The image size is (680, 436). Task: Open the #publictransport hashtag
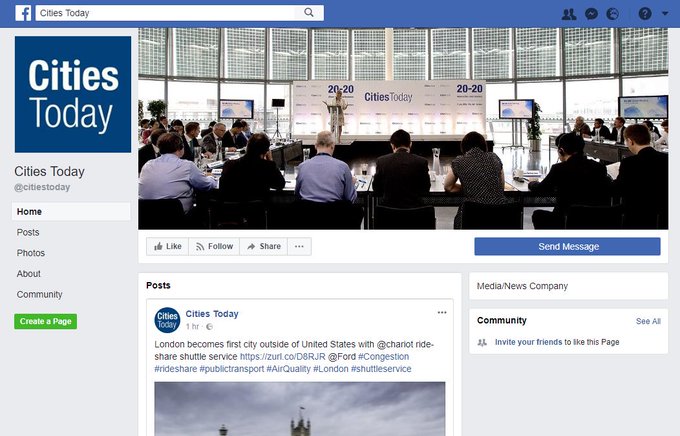232,369
